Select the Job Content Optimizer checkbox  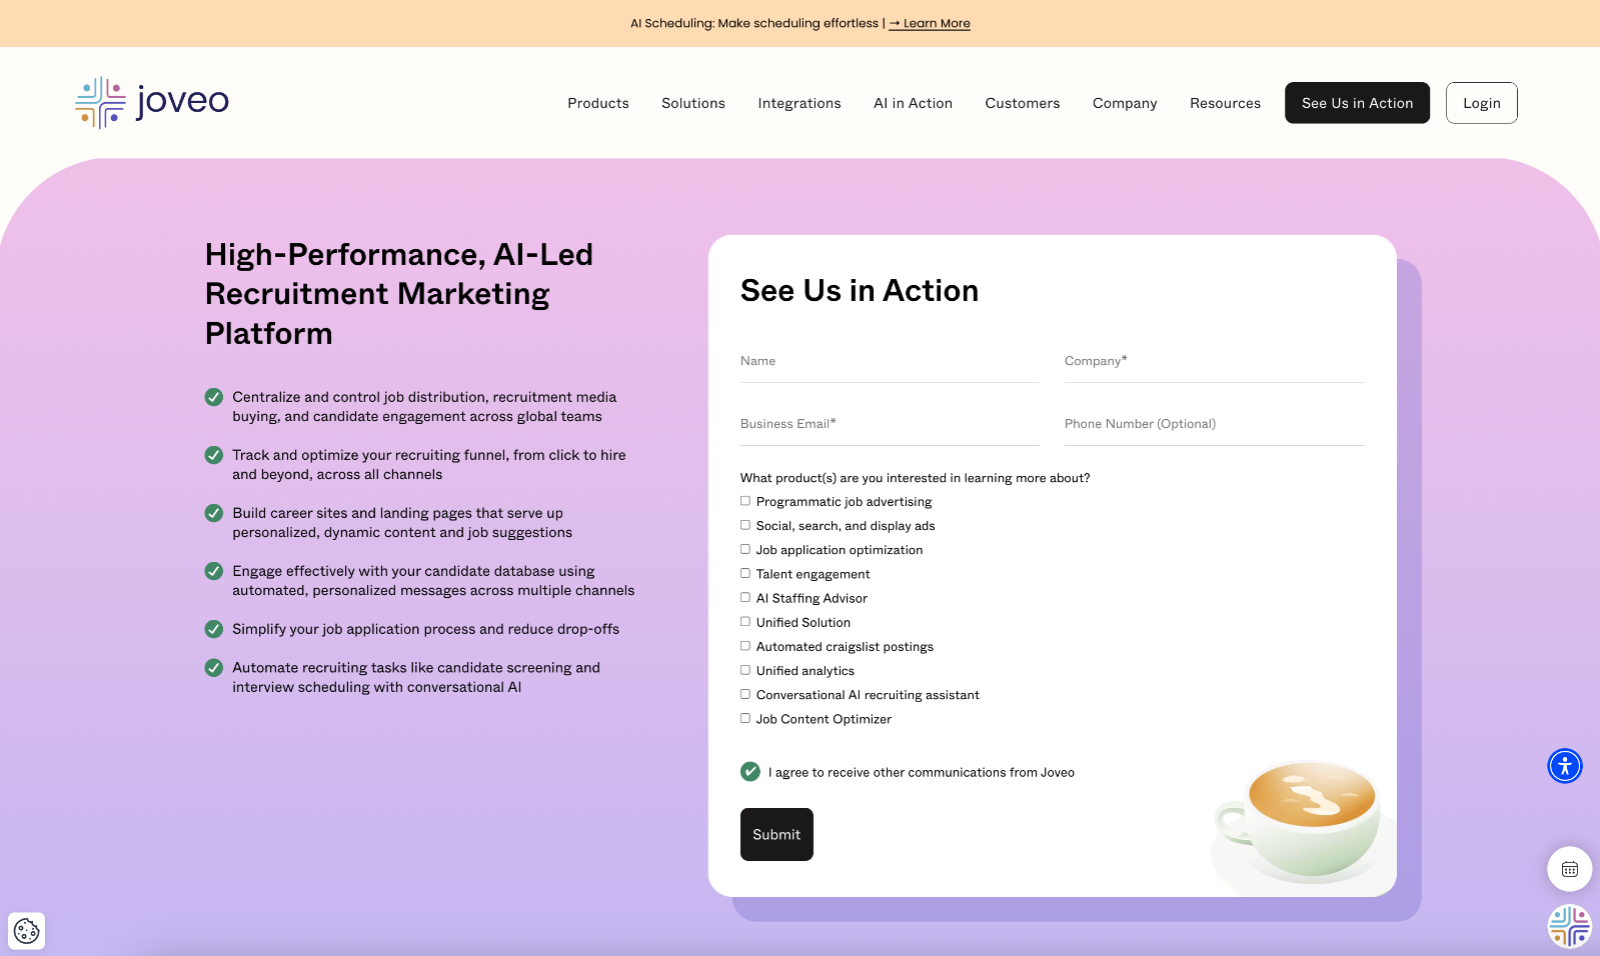coord(745,718)
